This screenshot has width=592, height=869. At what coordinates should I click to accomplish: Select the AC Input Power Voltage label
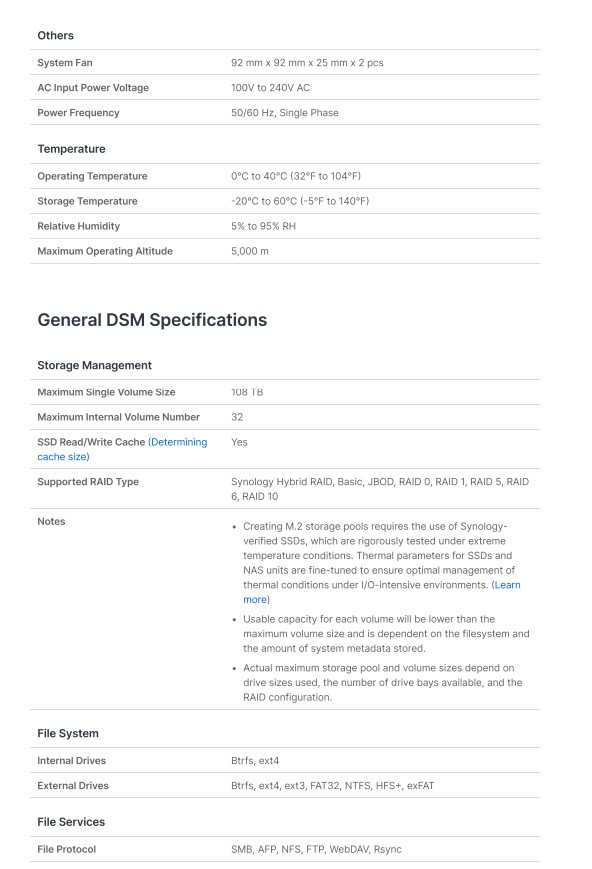[93, 88]
